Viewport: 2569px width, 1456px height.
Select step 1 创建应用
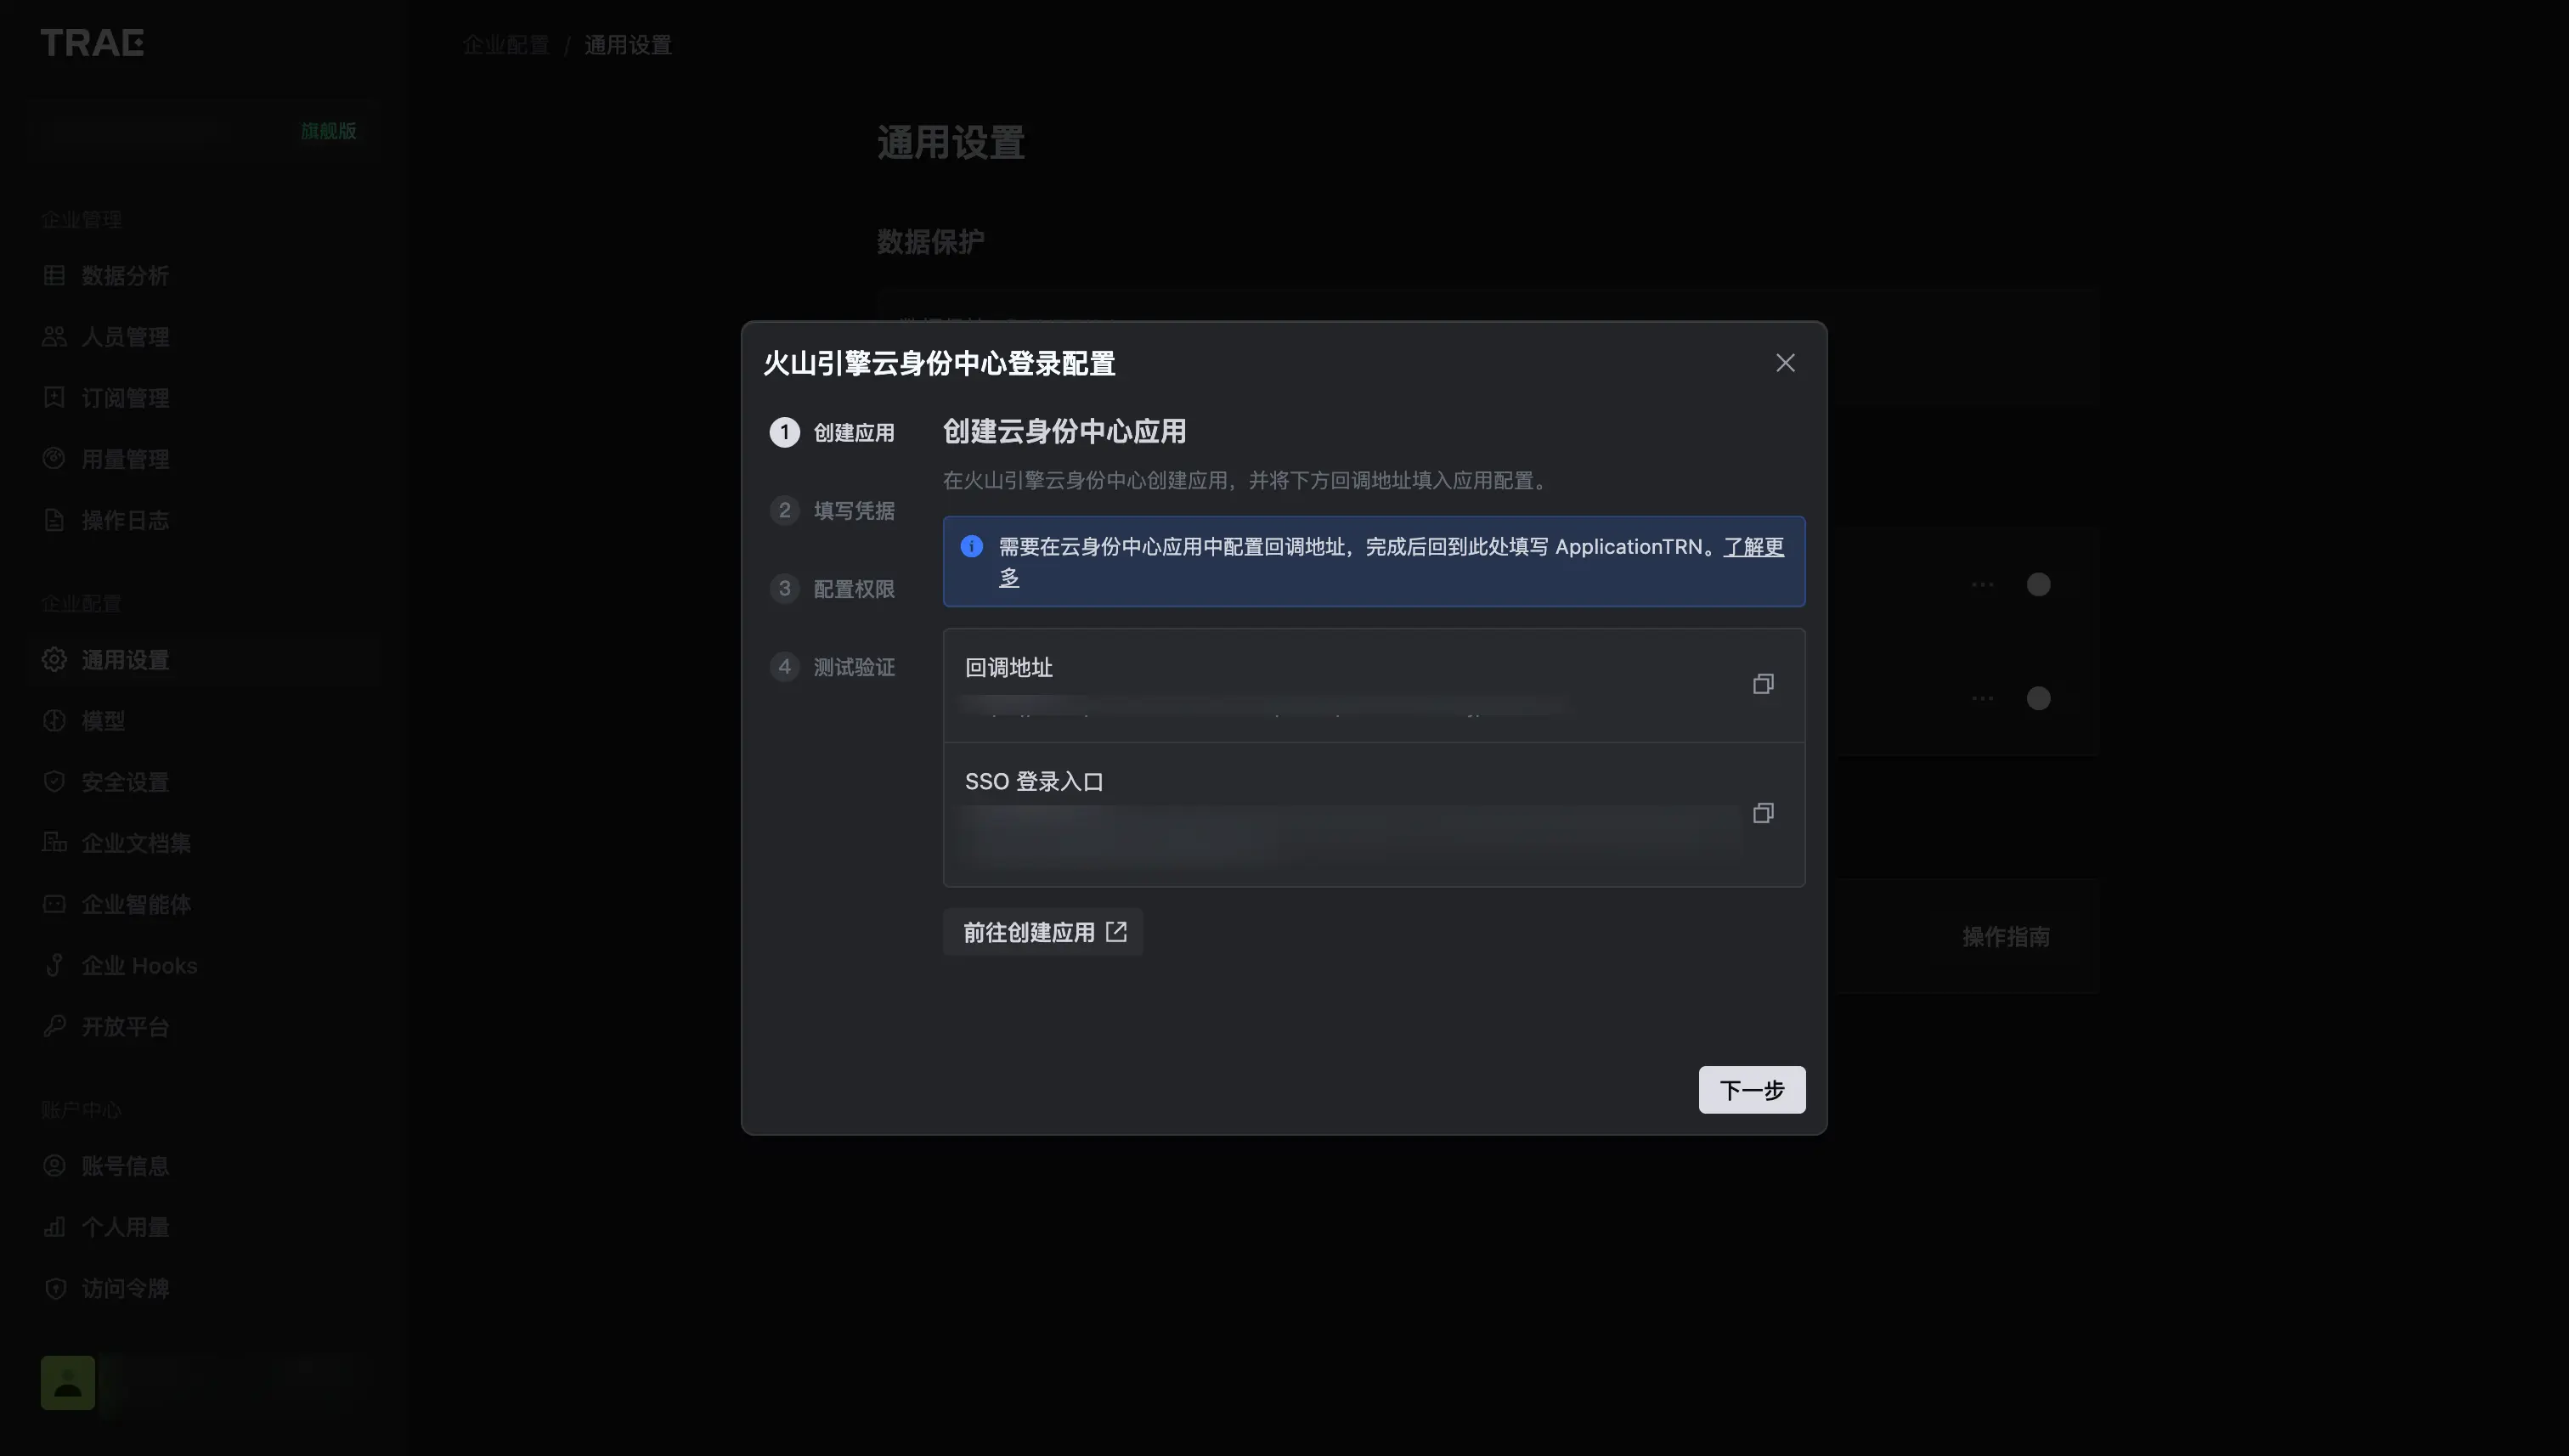832,433
